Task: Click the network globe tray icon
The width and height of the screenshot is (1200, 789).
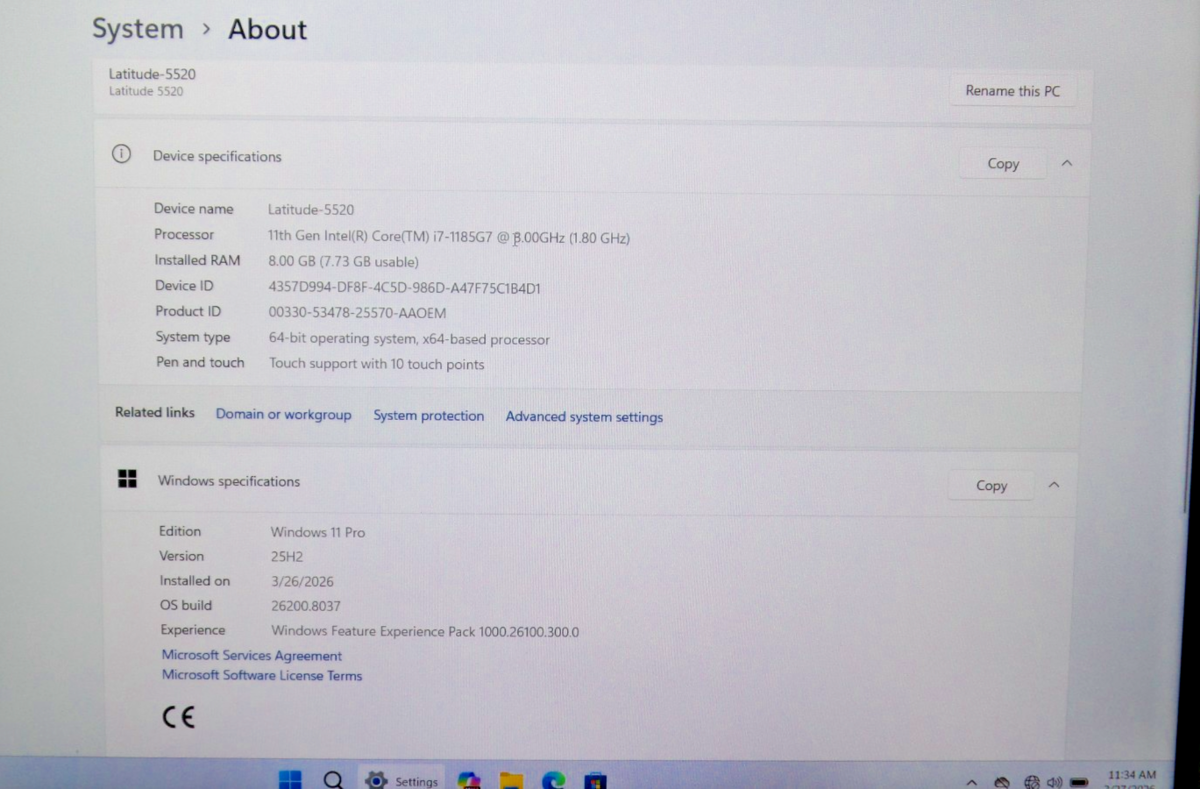Action: (x=1031, y=781)
